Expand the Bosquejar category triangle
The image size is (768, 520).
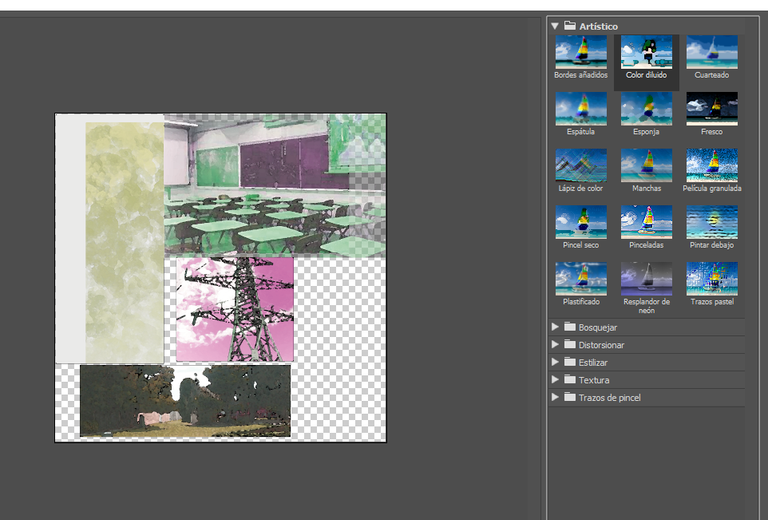pyautogui.click(x=555, y=327)
